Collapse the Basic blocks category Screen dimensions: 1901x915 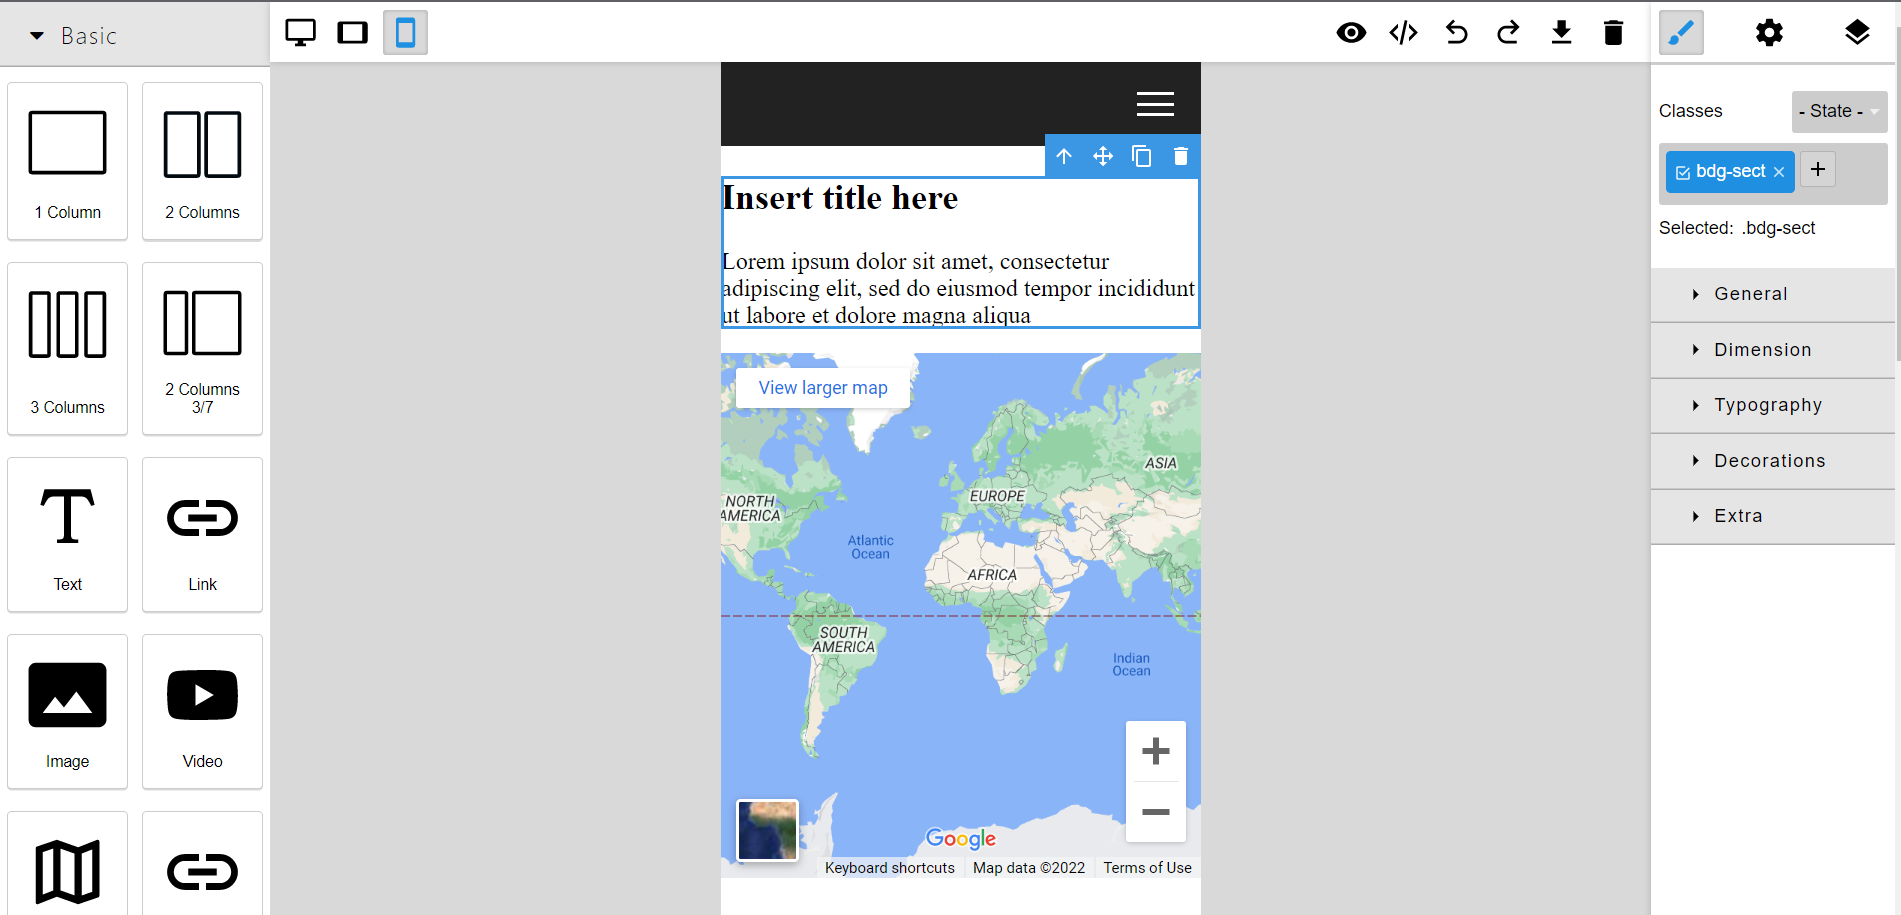[135, 35]
